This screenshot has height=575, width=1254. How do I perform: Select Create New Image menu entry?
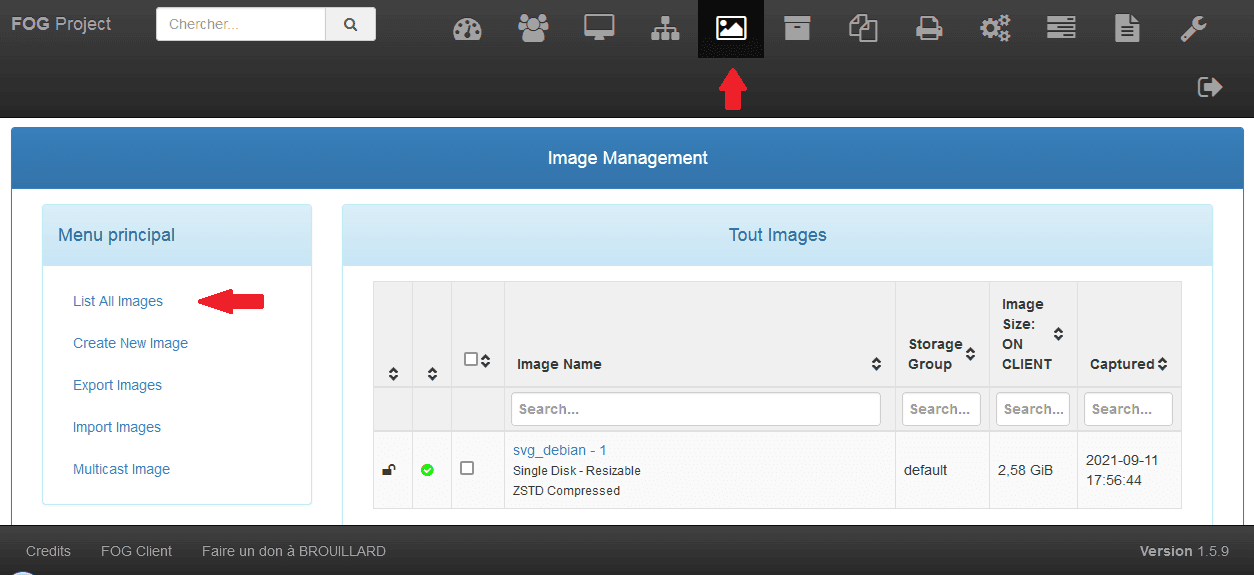pos(130,343)
